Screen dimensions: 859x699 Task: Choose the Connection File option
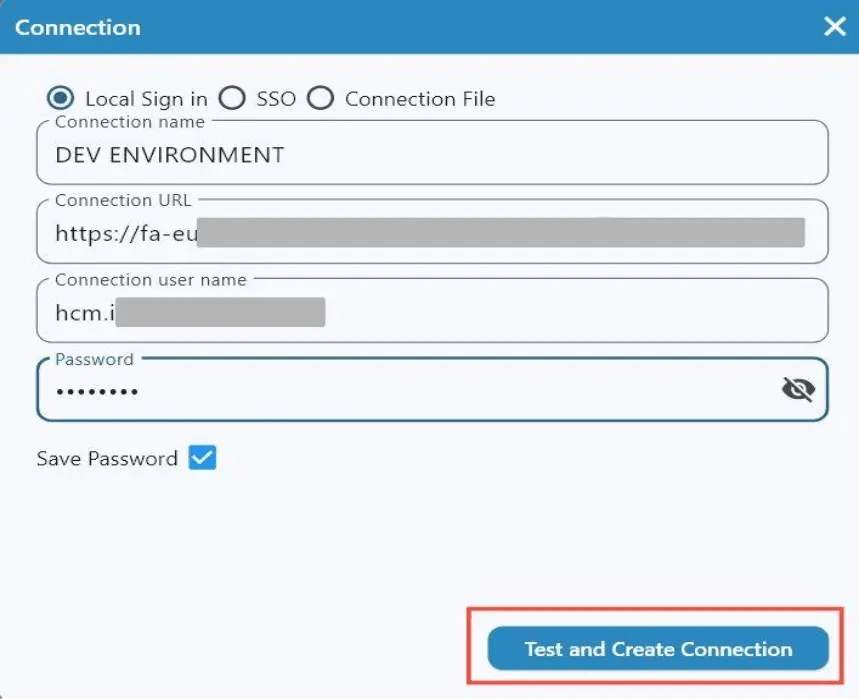tap(321, 98)
